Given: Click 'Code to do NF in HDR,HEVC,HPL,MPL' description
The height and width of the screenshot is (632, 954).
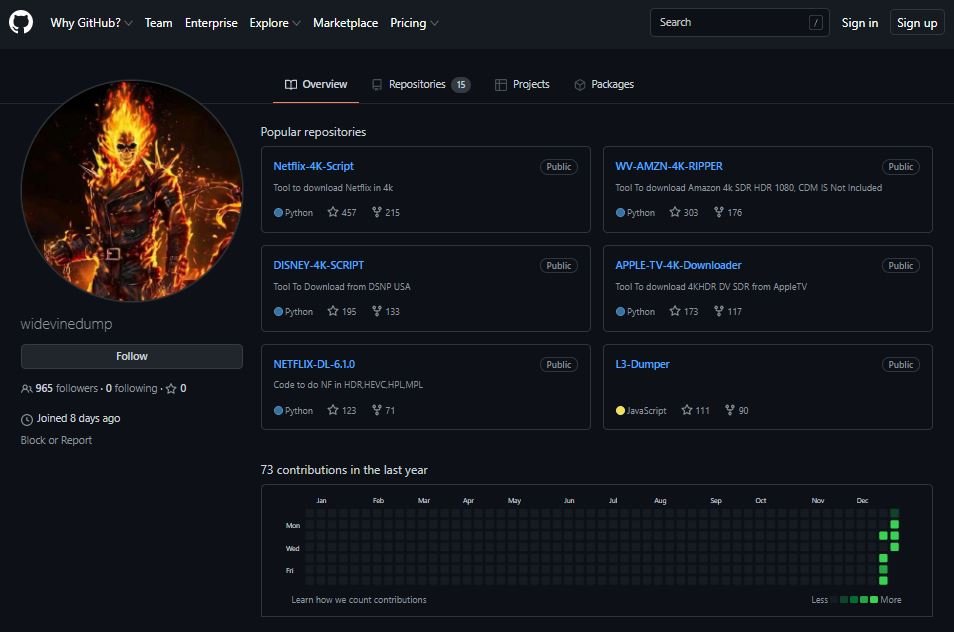Looking at the screenshot, I should pos(348,385).
